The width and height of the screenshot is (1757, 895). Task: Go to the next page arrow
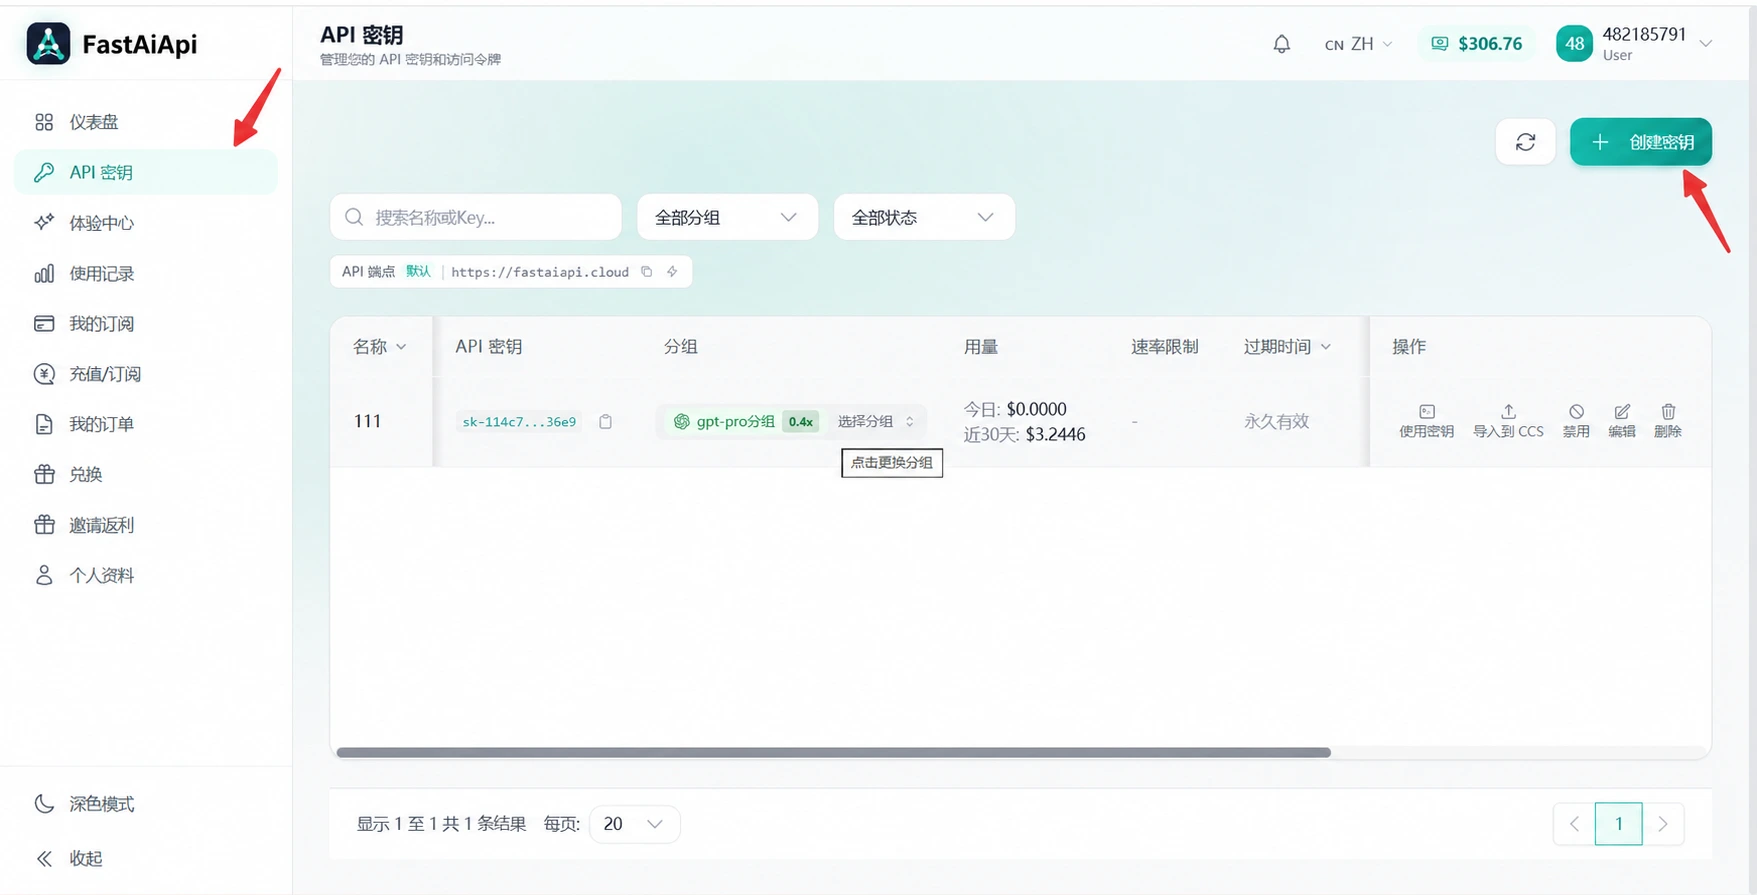1663,824
